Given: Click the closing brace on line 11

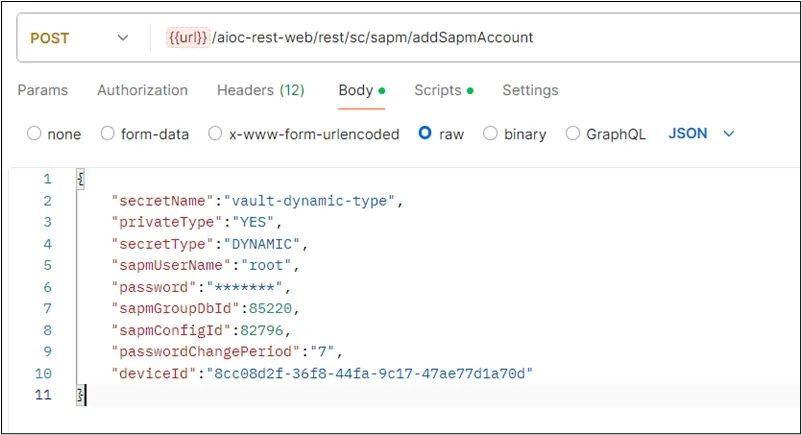Looking at the screenshot, I should pos(81,395).
